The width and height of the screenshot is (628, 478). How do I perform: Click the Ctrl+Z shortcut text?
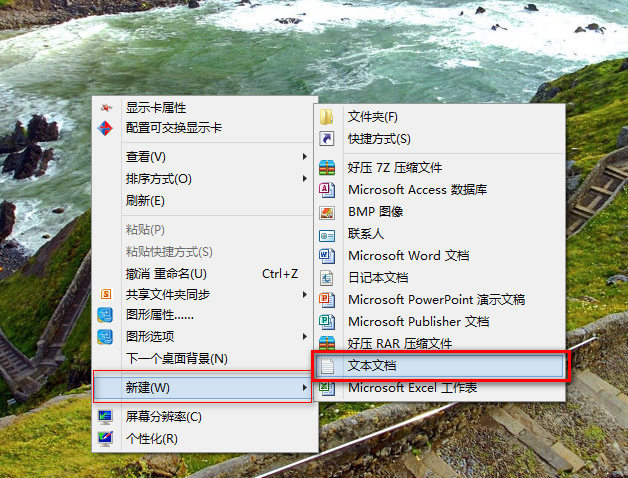[x=280, y=274]
